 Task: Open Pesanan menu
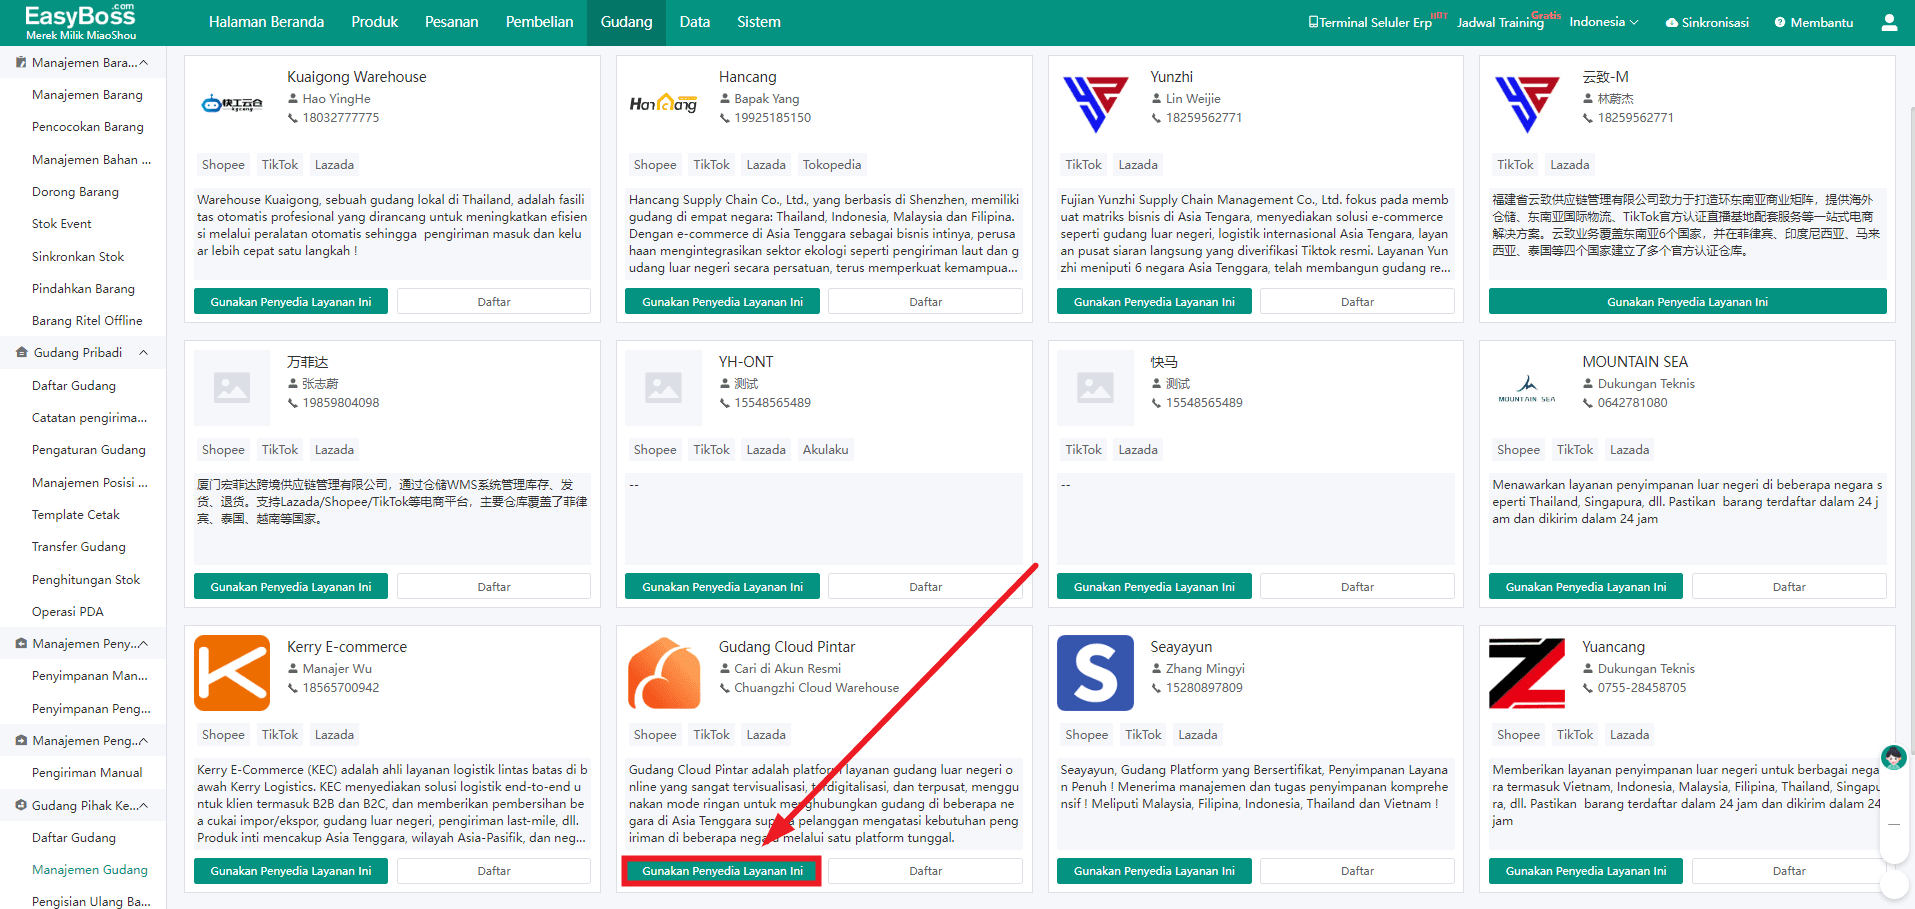pos(452,22)
